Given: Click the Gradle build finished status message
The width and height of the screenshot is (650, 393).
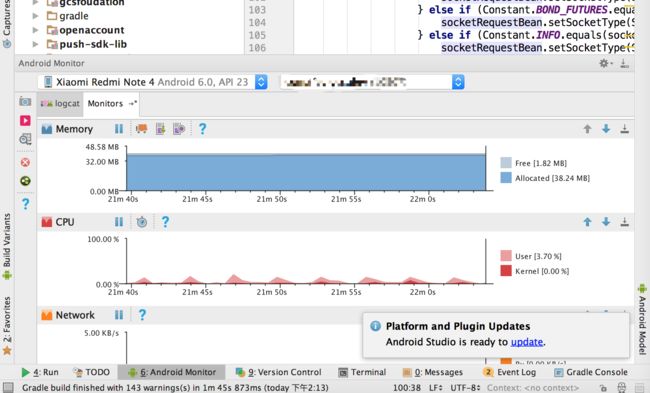Looking at the screenshot, I should point(175,388).
